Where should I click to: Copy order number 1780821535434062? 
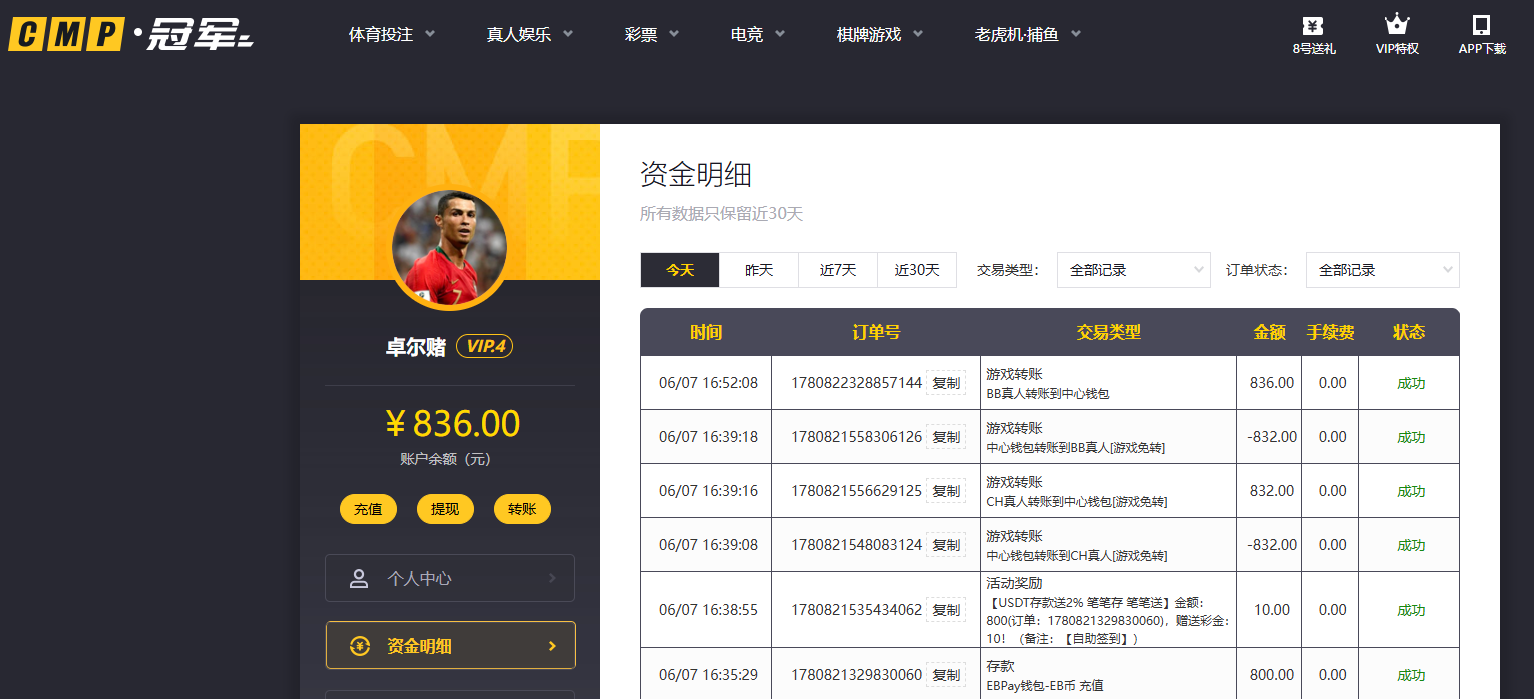click(946, 610)
